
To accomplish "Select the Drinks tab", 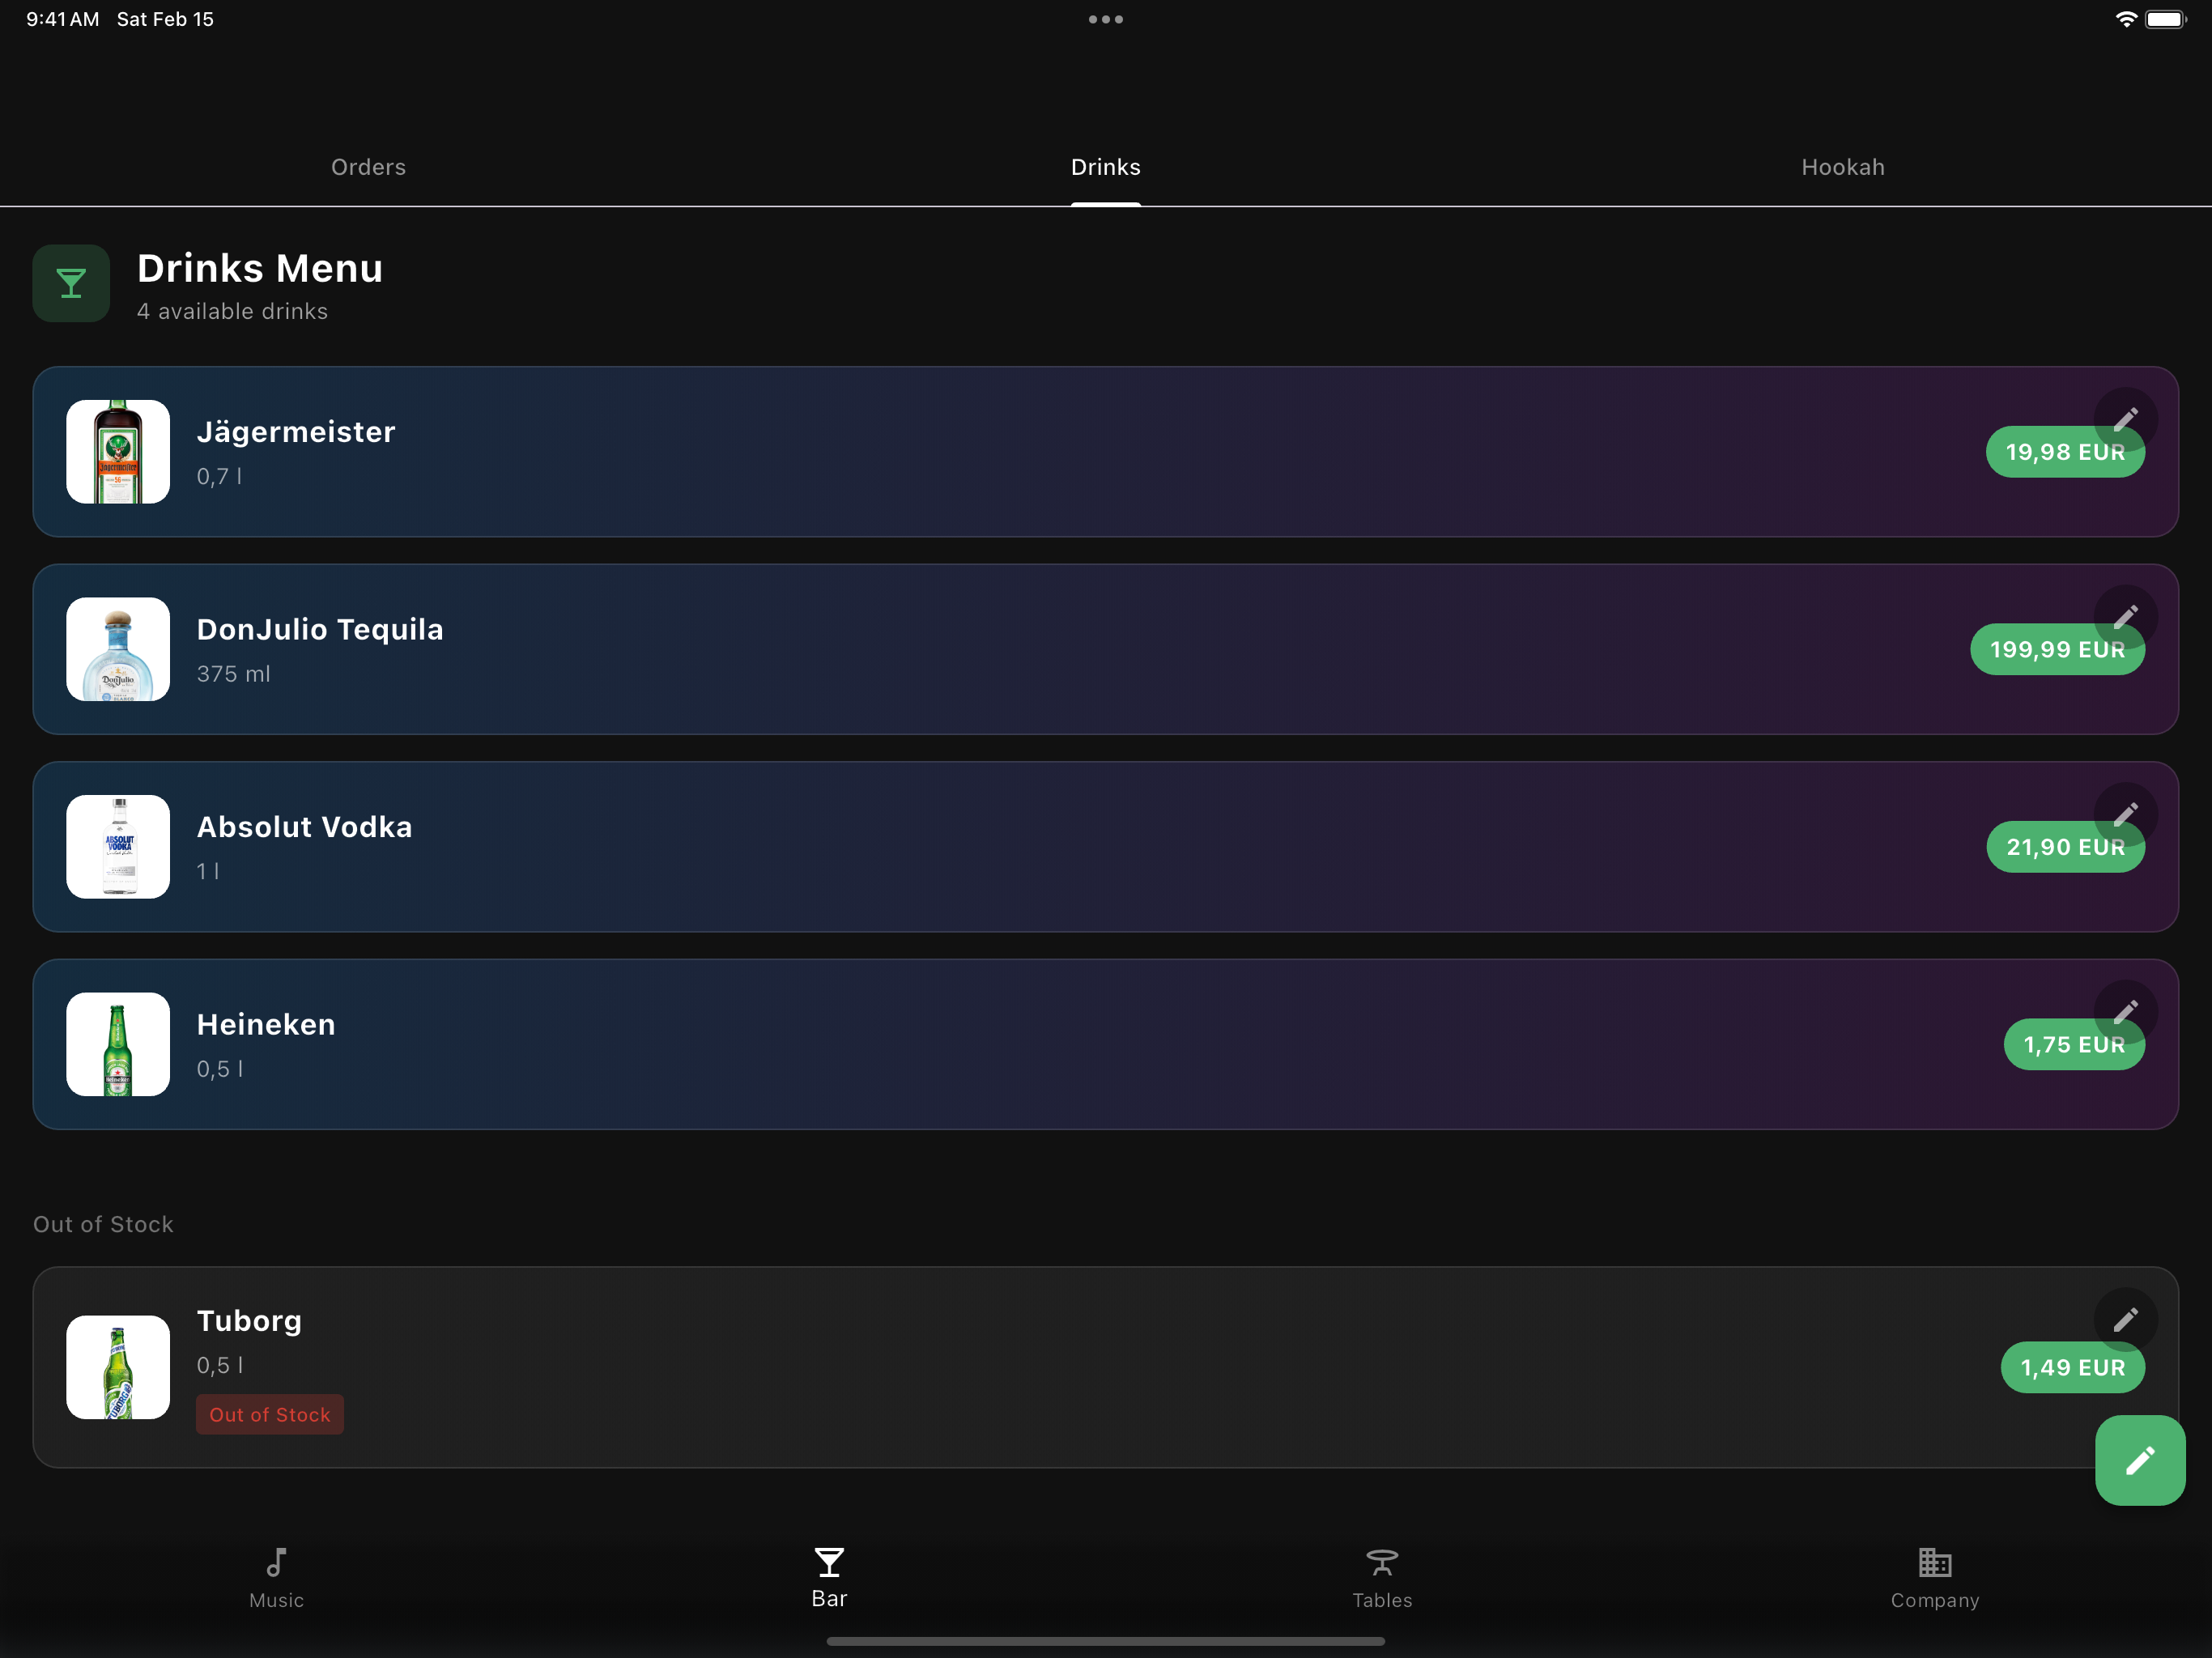I will point(1105,167).
